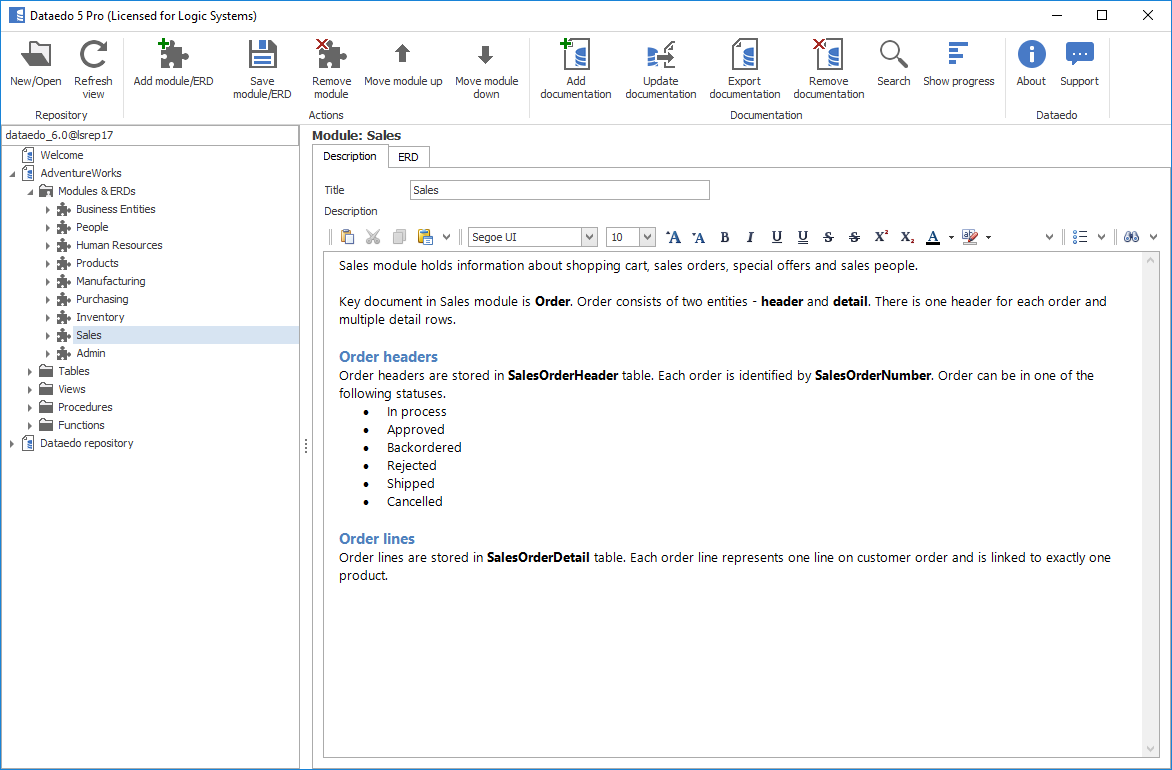Viewport: 1172px width, 770px height.
Task: Click Save module/ERD floppy disk icon
Action: click(262, 56)
